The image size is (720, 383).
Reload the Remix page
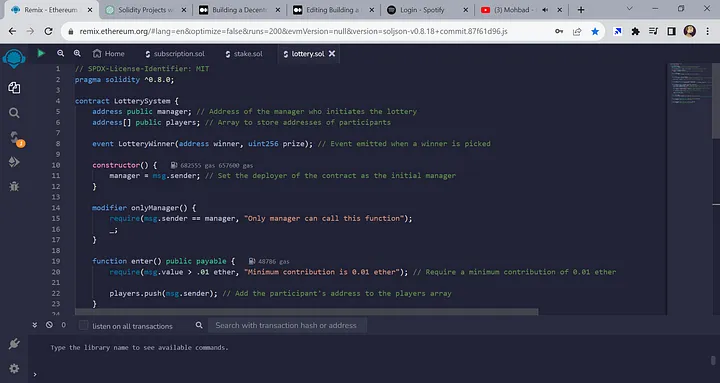pos(48,31)
